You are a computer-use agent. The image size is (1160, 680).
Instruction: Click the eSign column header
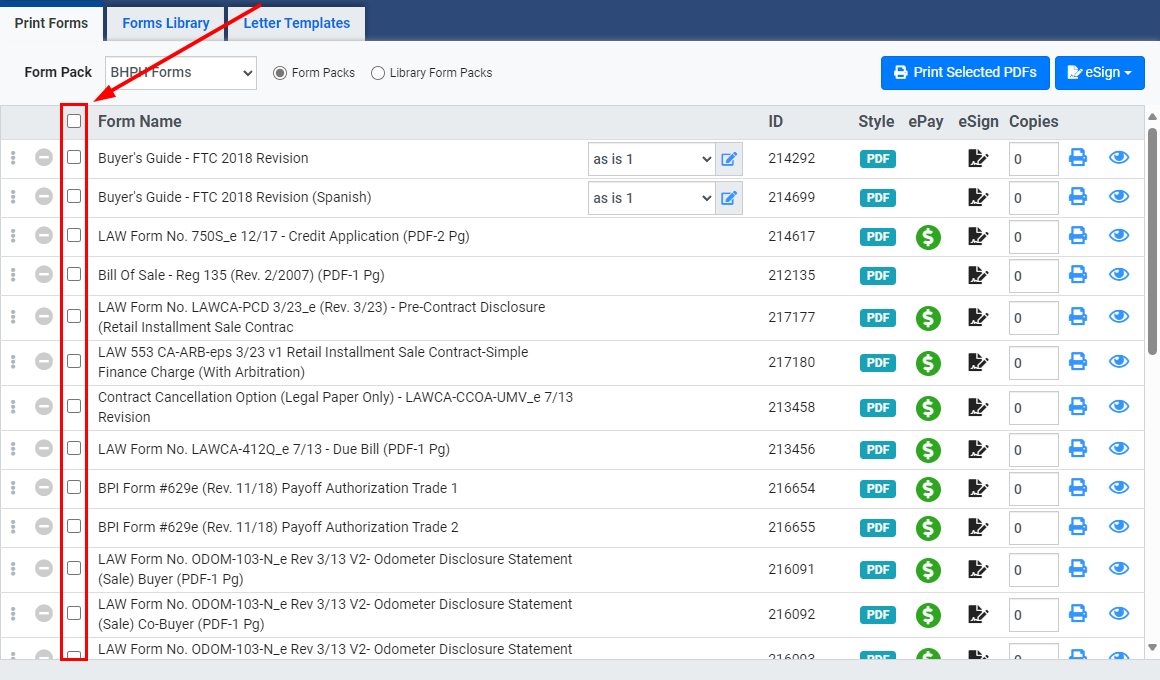[978, 121]
